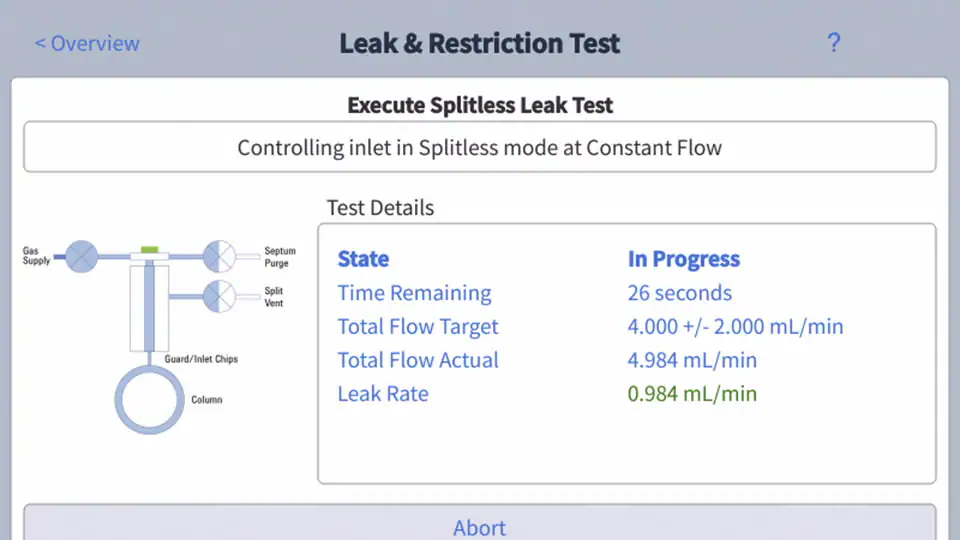Click the Septum Purge valve icon

pos(219,257)
